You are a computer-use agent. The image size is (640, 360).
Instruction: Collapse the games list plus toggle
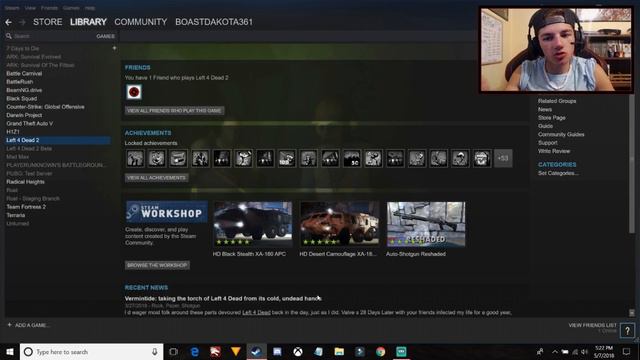114,48
